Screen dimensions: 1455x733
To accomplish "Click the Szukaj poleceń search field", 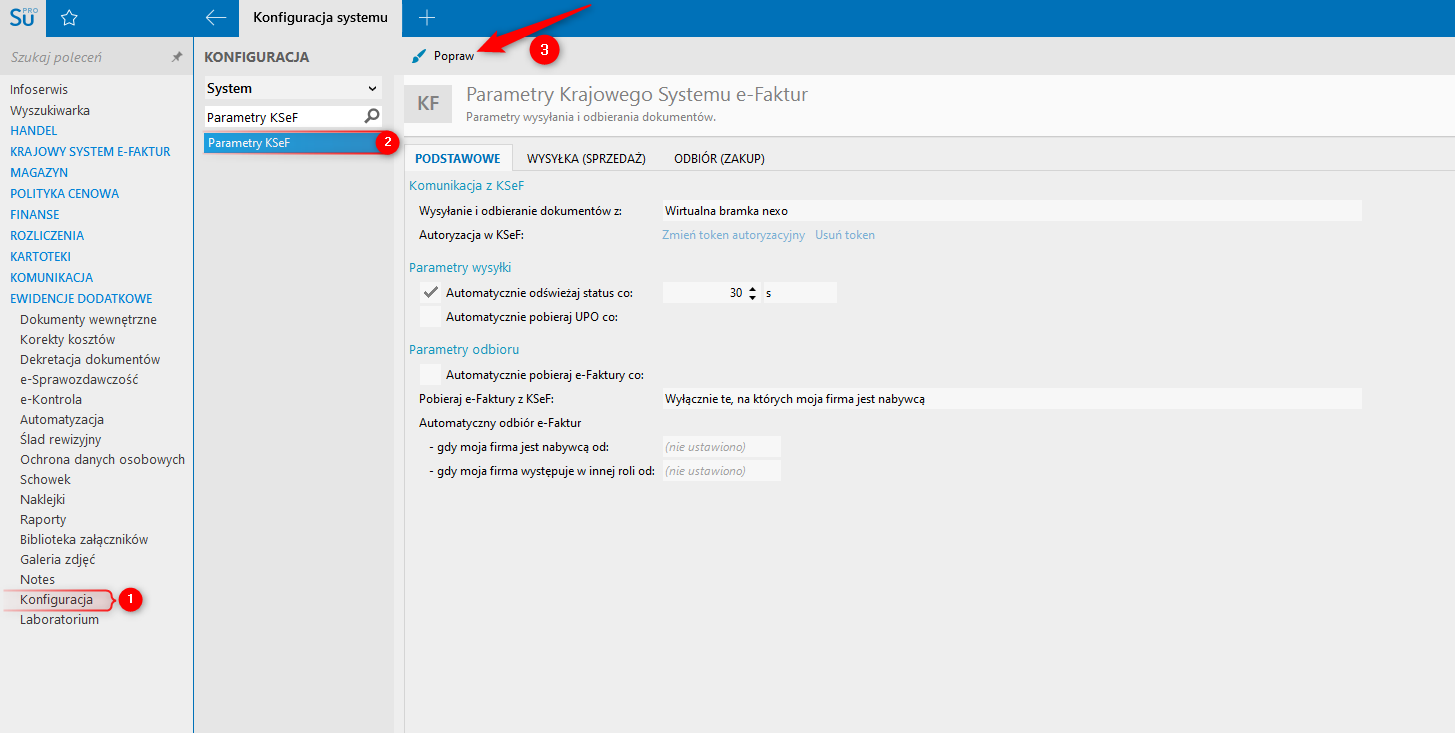I will [85, 57].
